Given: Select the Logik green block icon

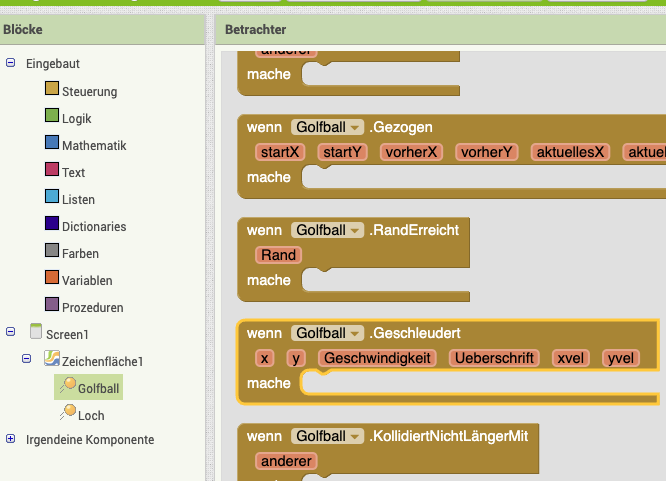Looking at the screenshot, I should pos(52,118).
